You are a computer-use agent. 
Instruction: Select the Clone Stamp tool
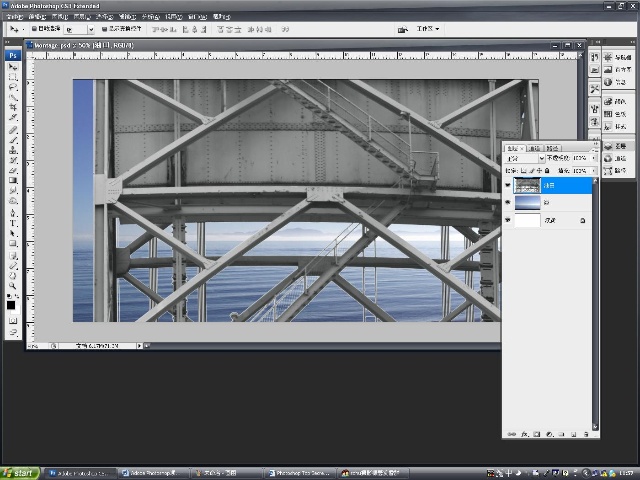pyautogui.click(x=13, y=150)
